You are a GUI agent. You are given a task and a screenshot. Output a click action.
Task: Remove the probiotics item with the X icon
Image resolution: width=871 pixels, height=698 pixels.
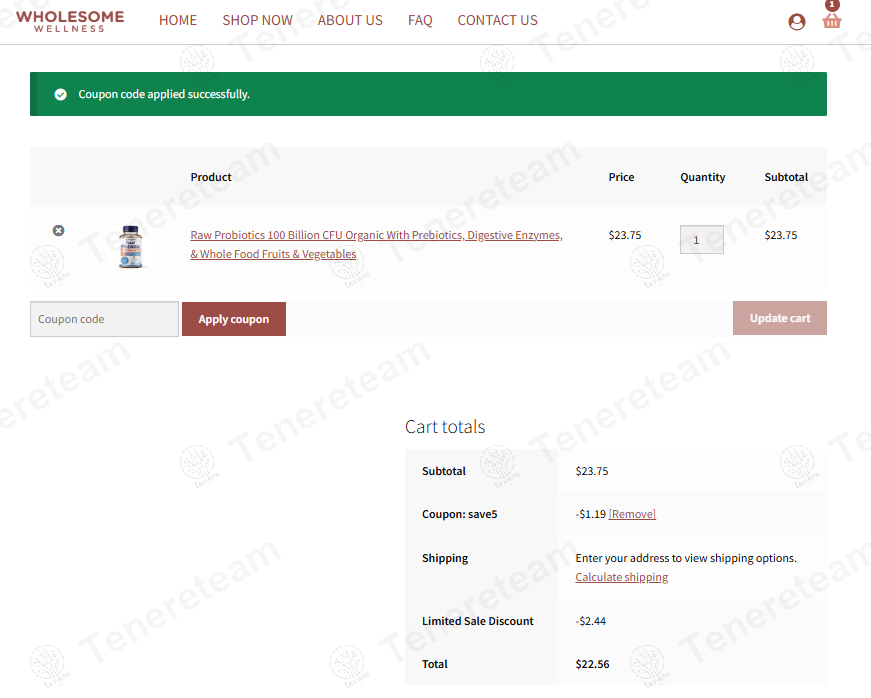click(x=58, y=231)
